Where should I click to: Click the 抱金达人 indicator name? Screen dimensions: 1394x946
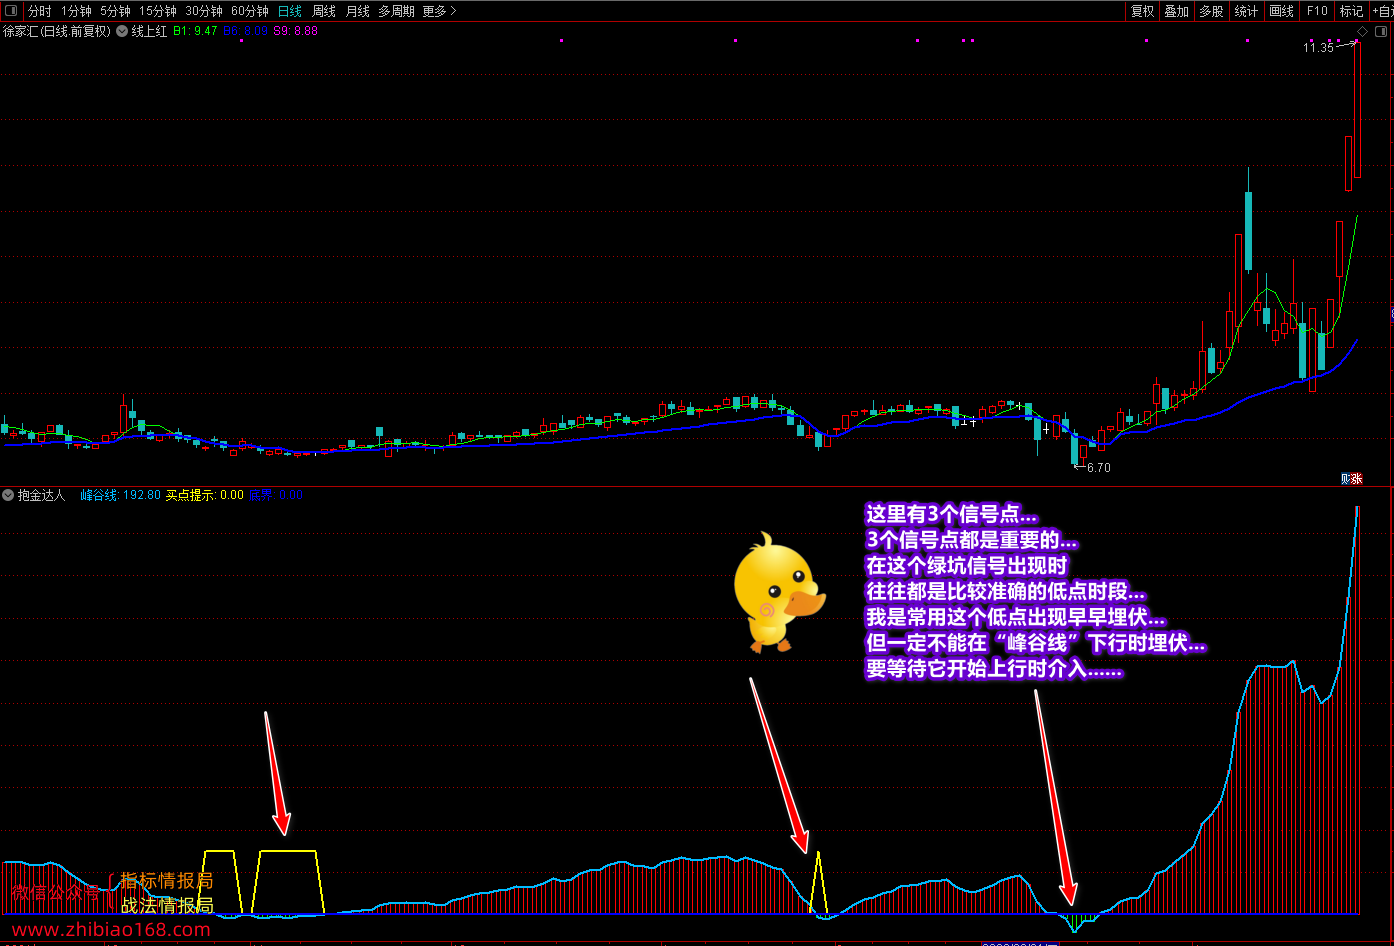click(x=41, y=495)
